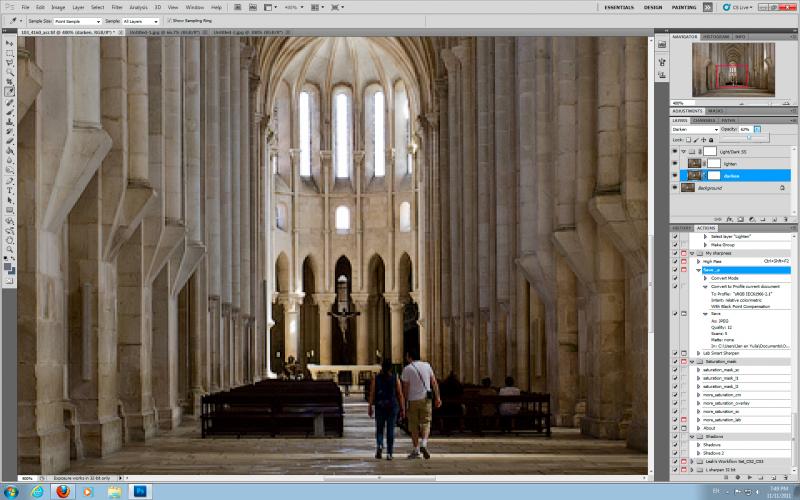Collapse the Light/Dark SS layer group
The width and height of the screenshot is (800, 500).
684,152
